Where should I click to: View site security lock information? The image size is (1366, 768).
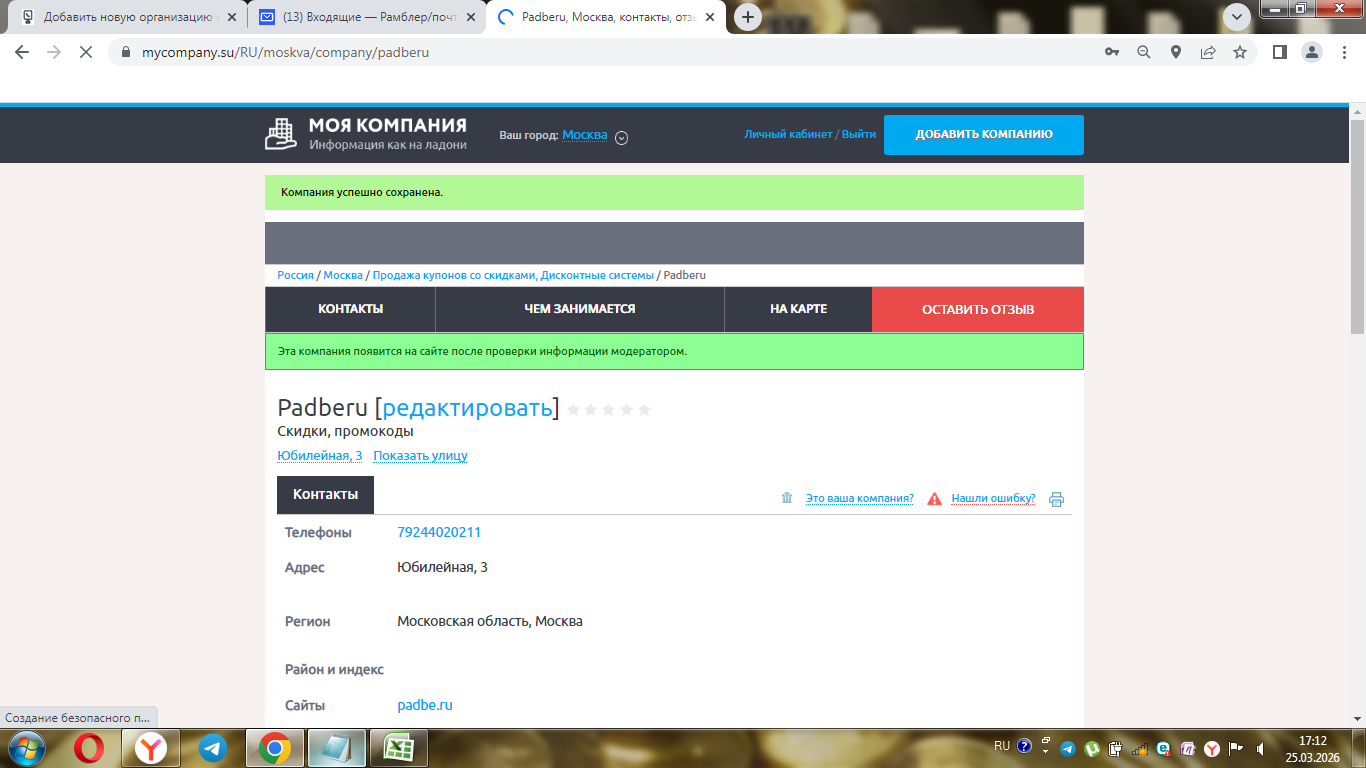tap(126, 52)
